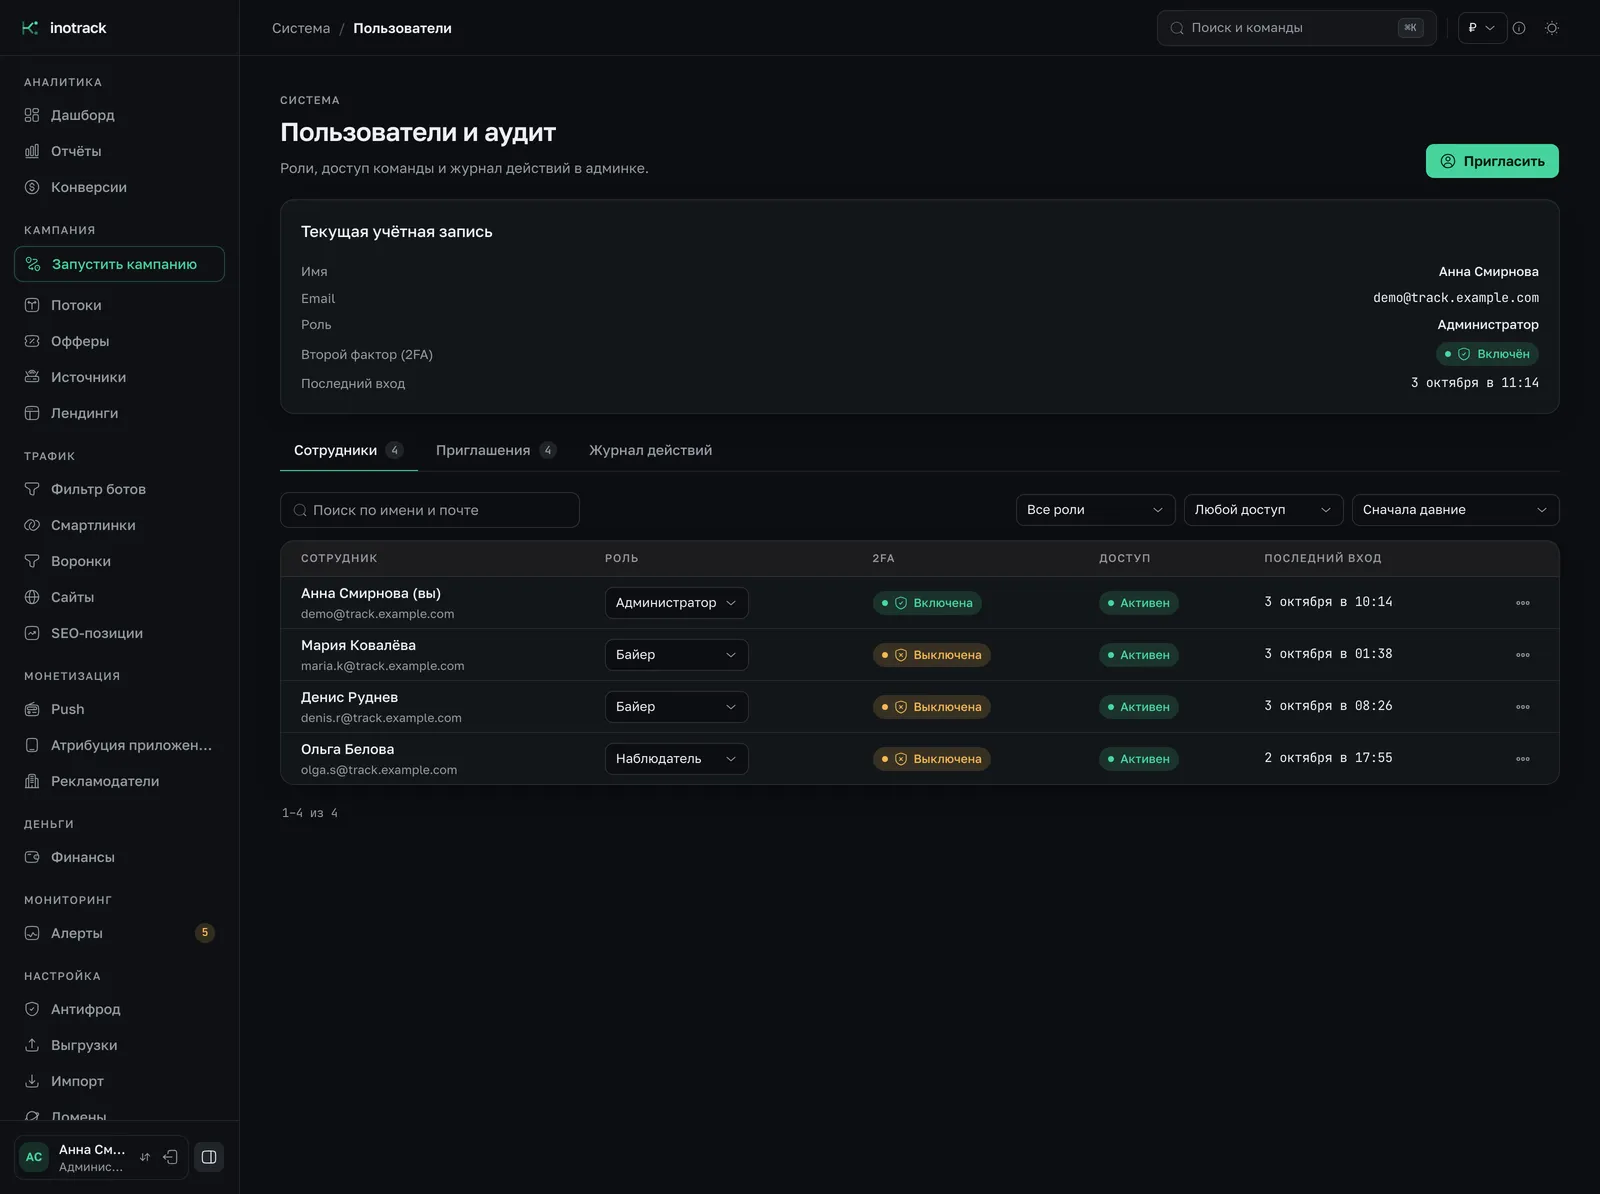Expand the Все роли filter dropdown
The image size is (1600, 1194).
tap(1096, 510)
